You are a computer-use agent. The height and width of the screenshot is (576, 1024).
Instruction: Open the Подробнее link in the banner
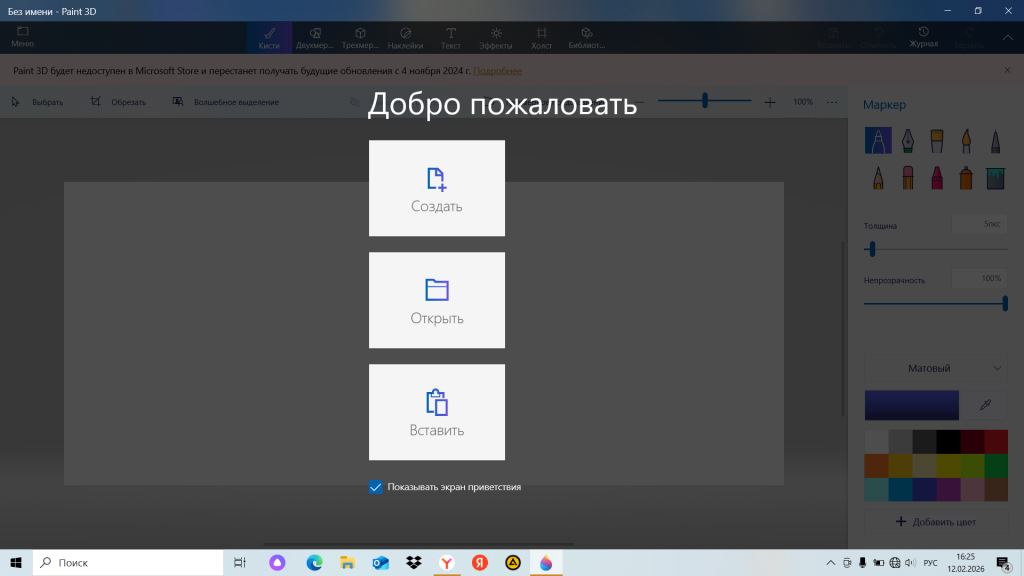coord(497,71)
